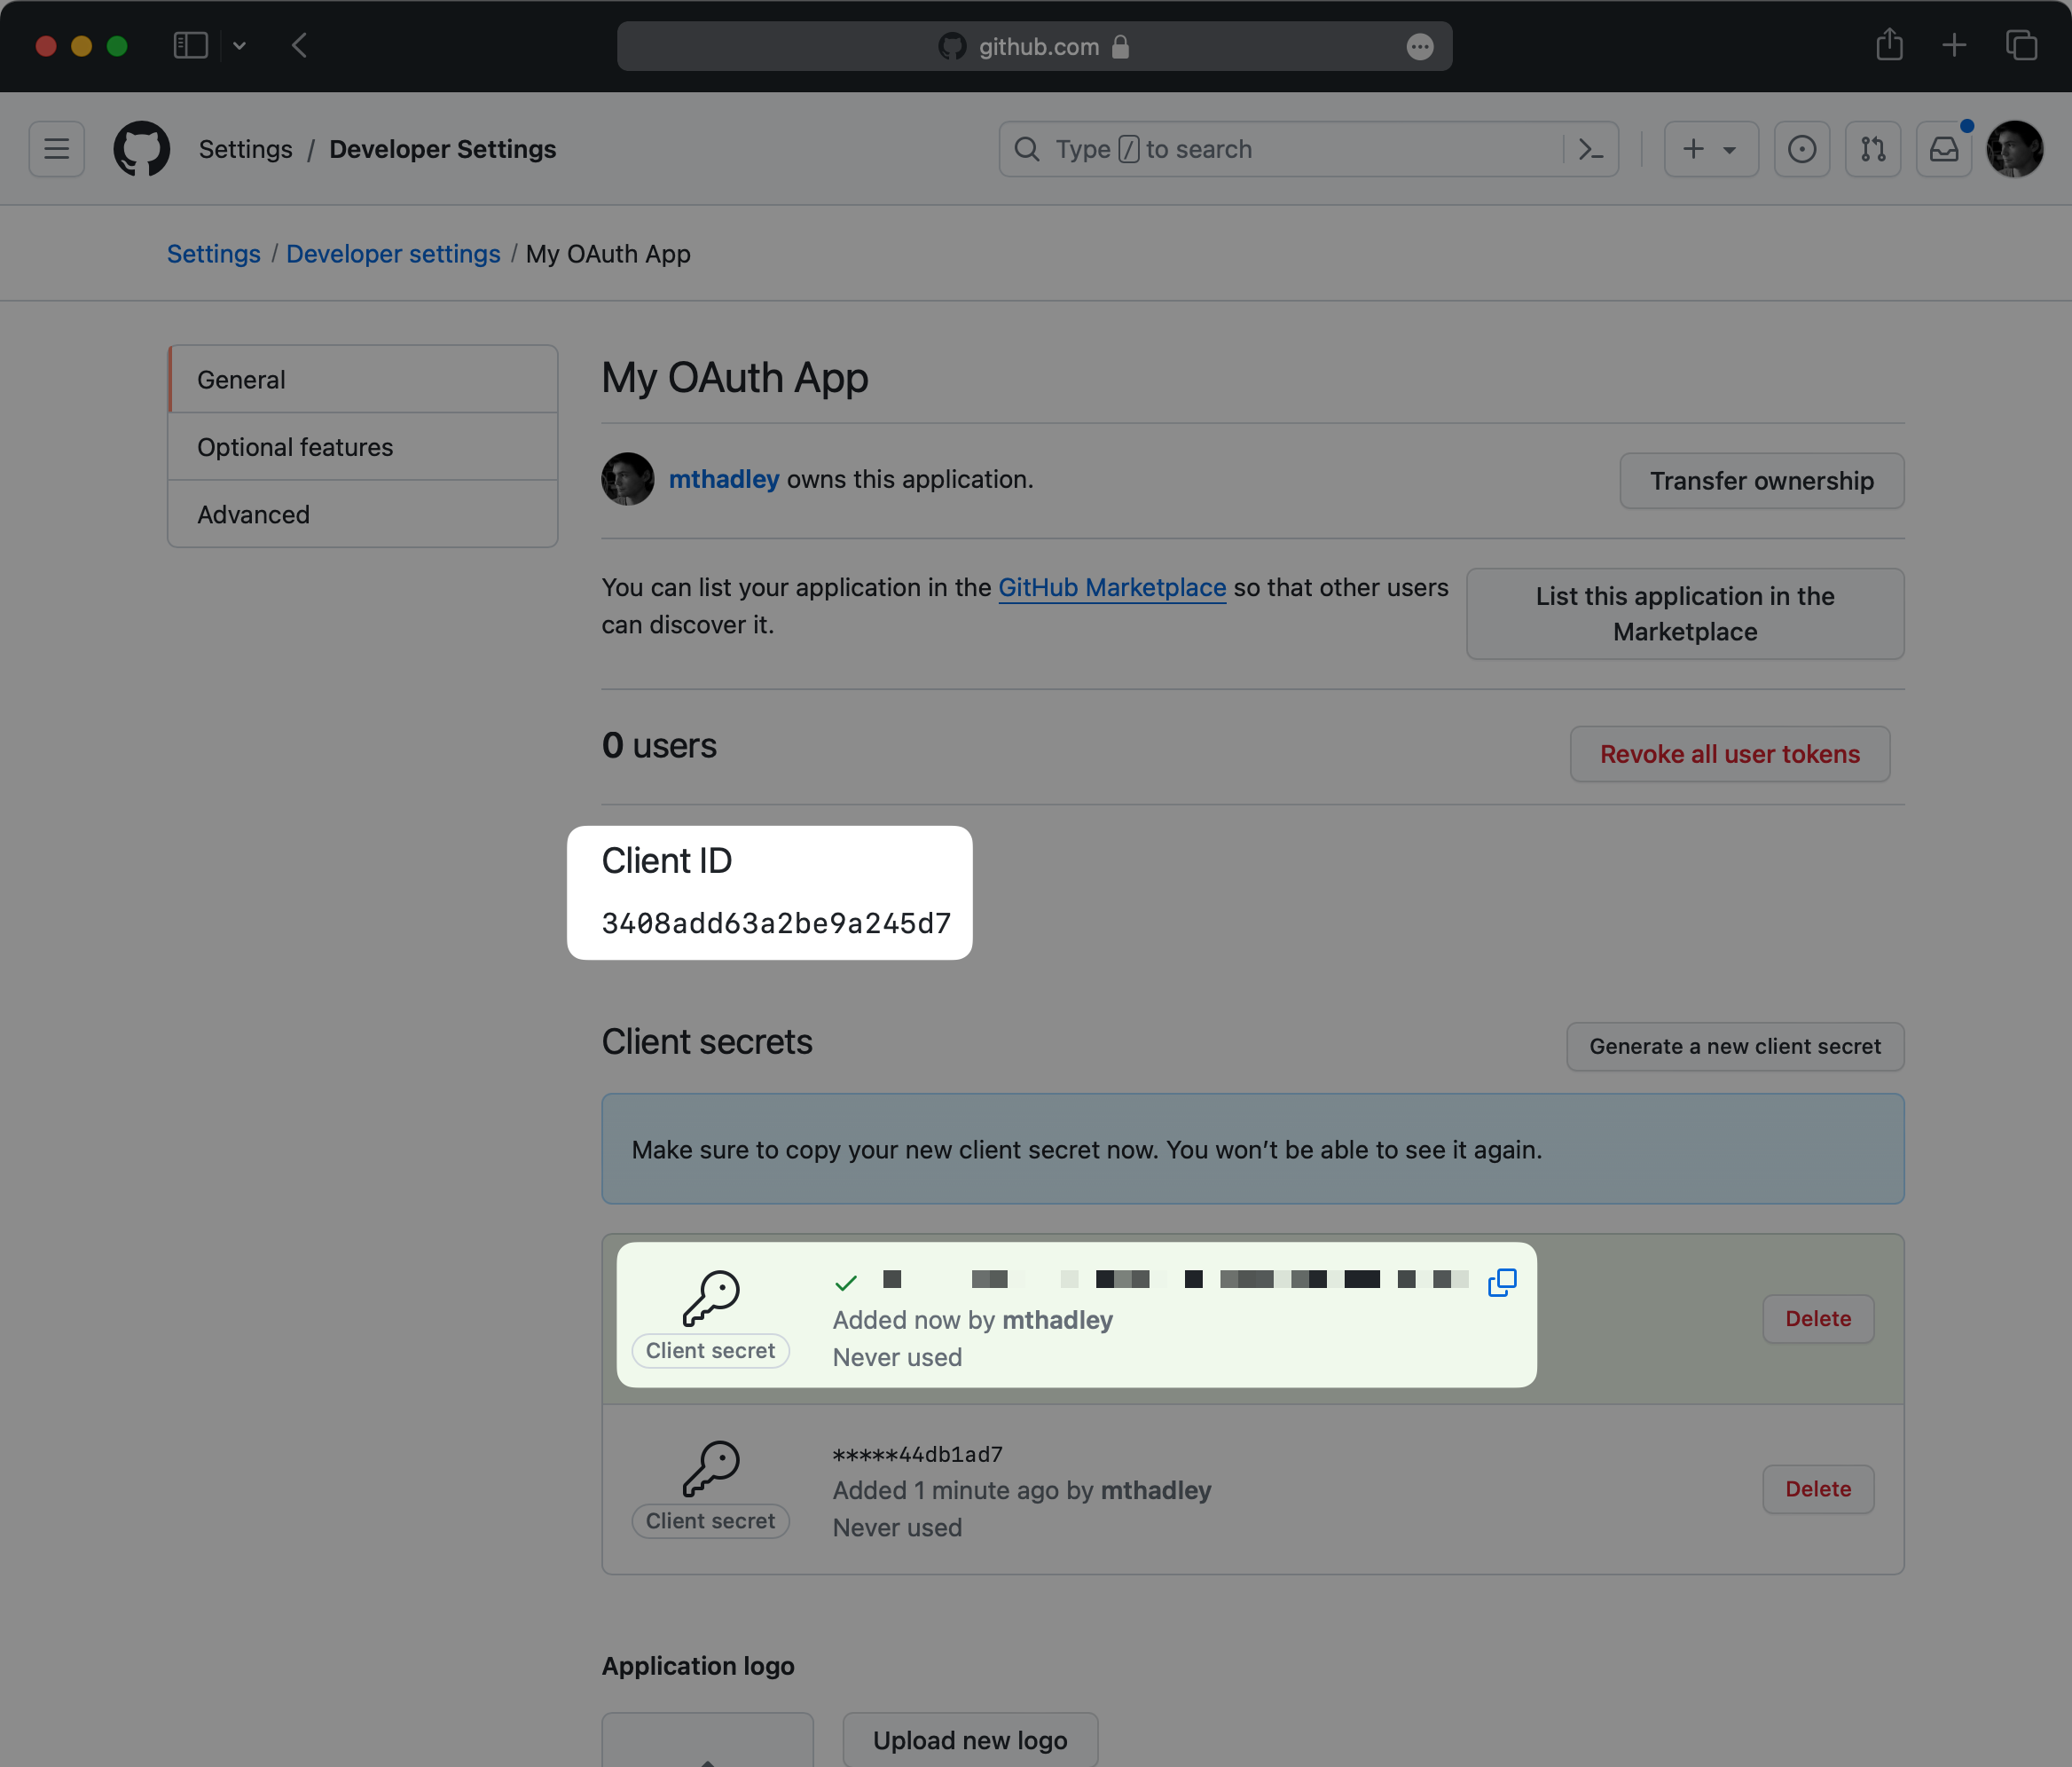Switch to the Advanced tab
Screen dimensions: 2072x1767
253,514
